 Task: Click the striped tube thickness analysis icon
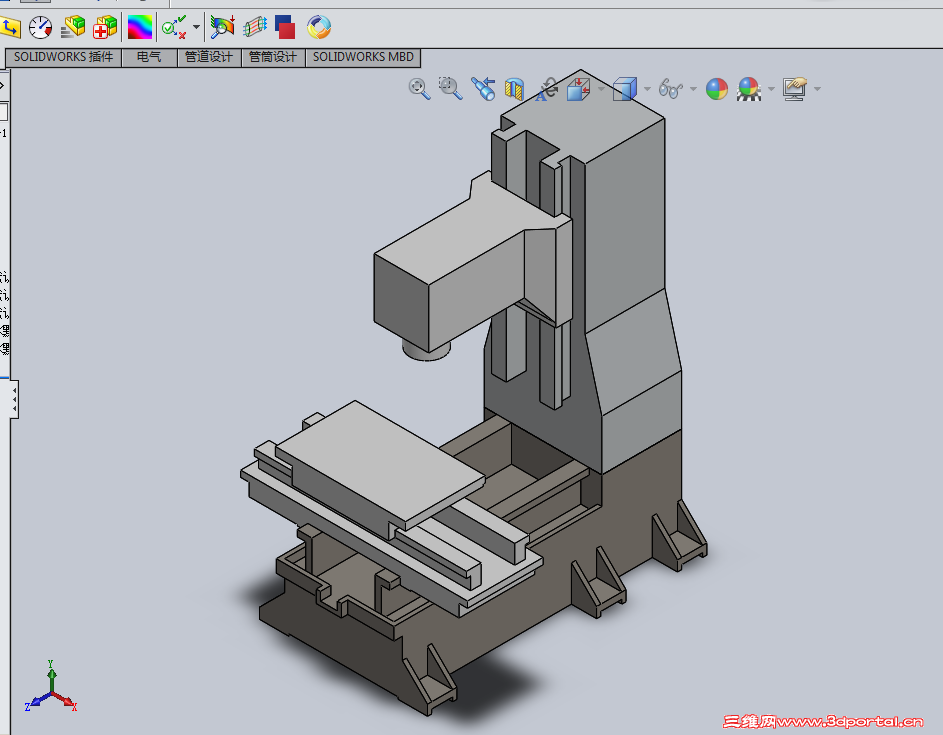[x=255, y=27]
